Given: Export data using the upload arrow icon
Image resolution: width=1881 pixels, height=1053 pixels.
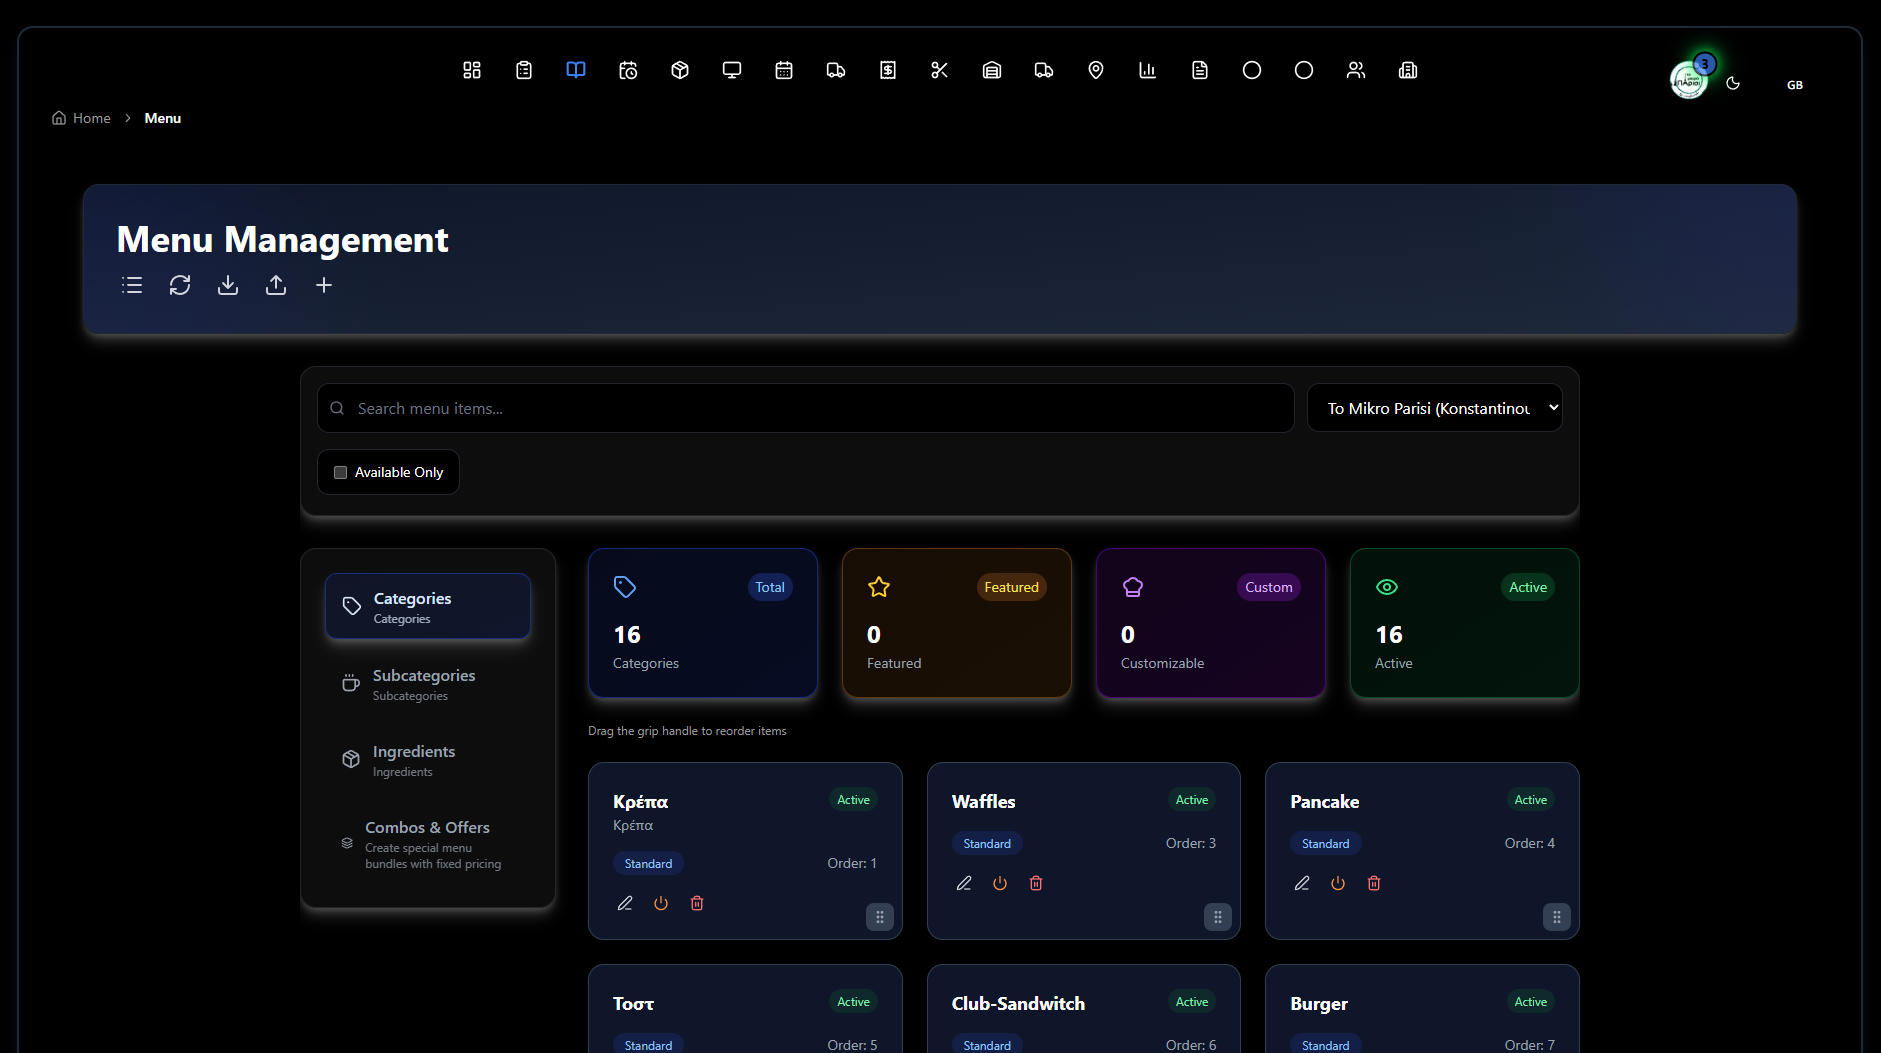Looking at the screenshot, I should pos(276,285).
